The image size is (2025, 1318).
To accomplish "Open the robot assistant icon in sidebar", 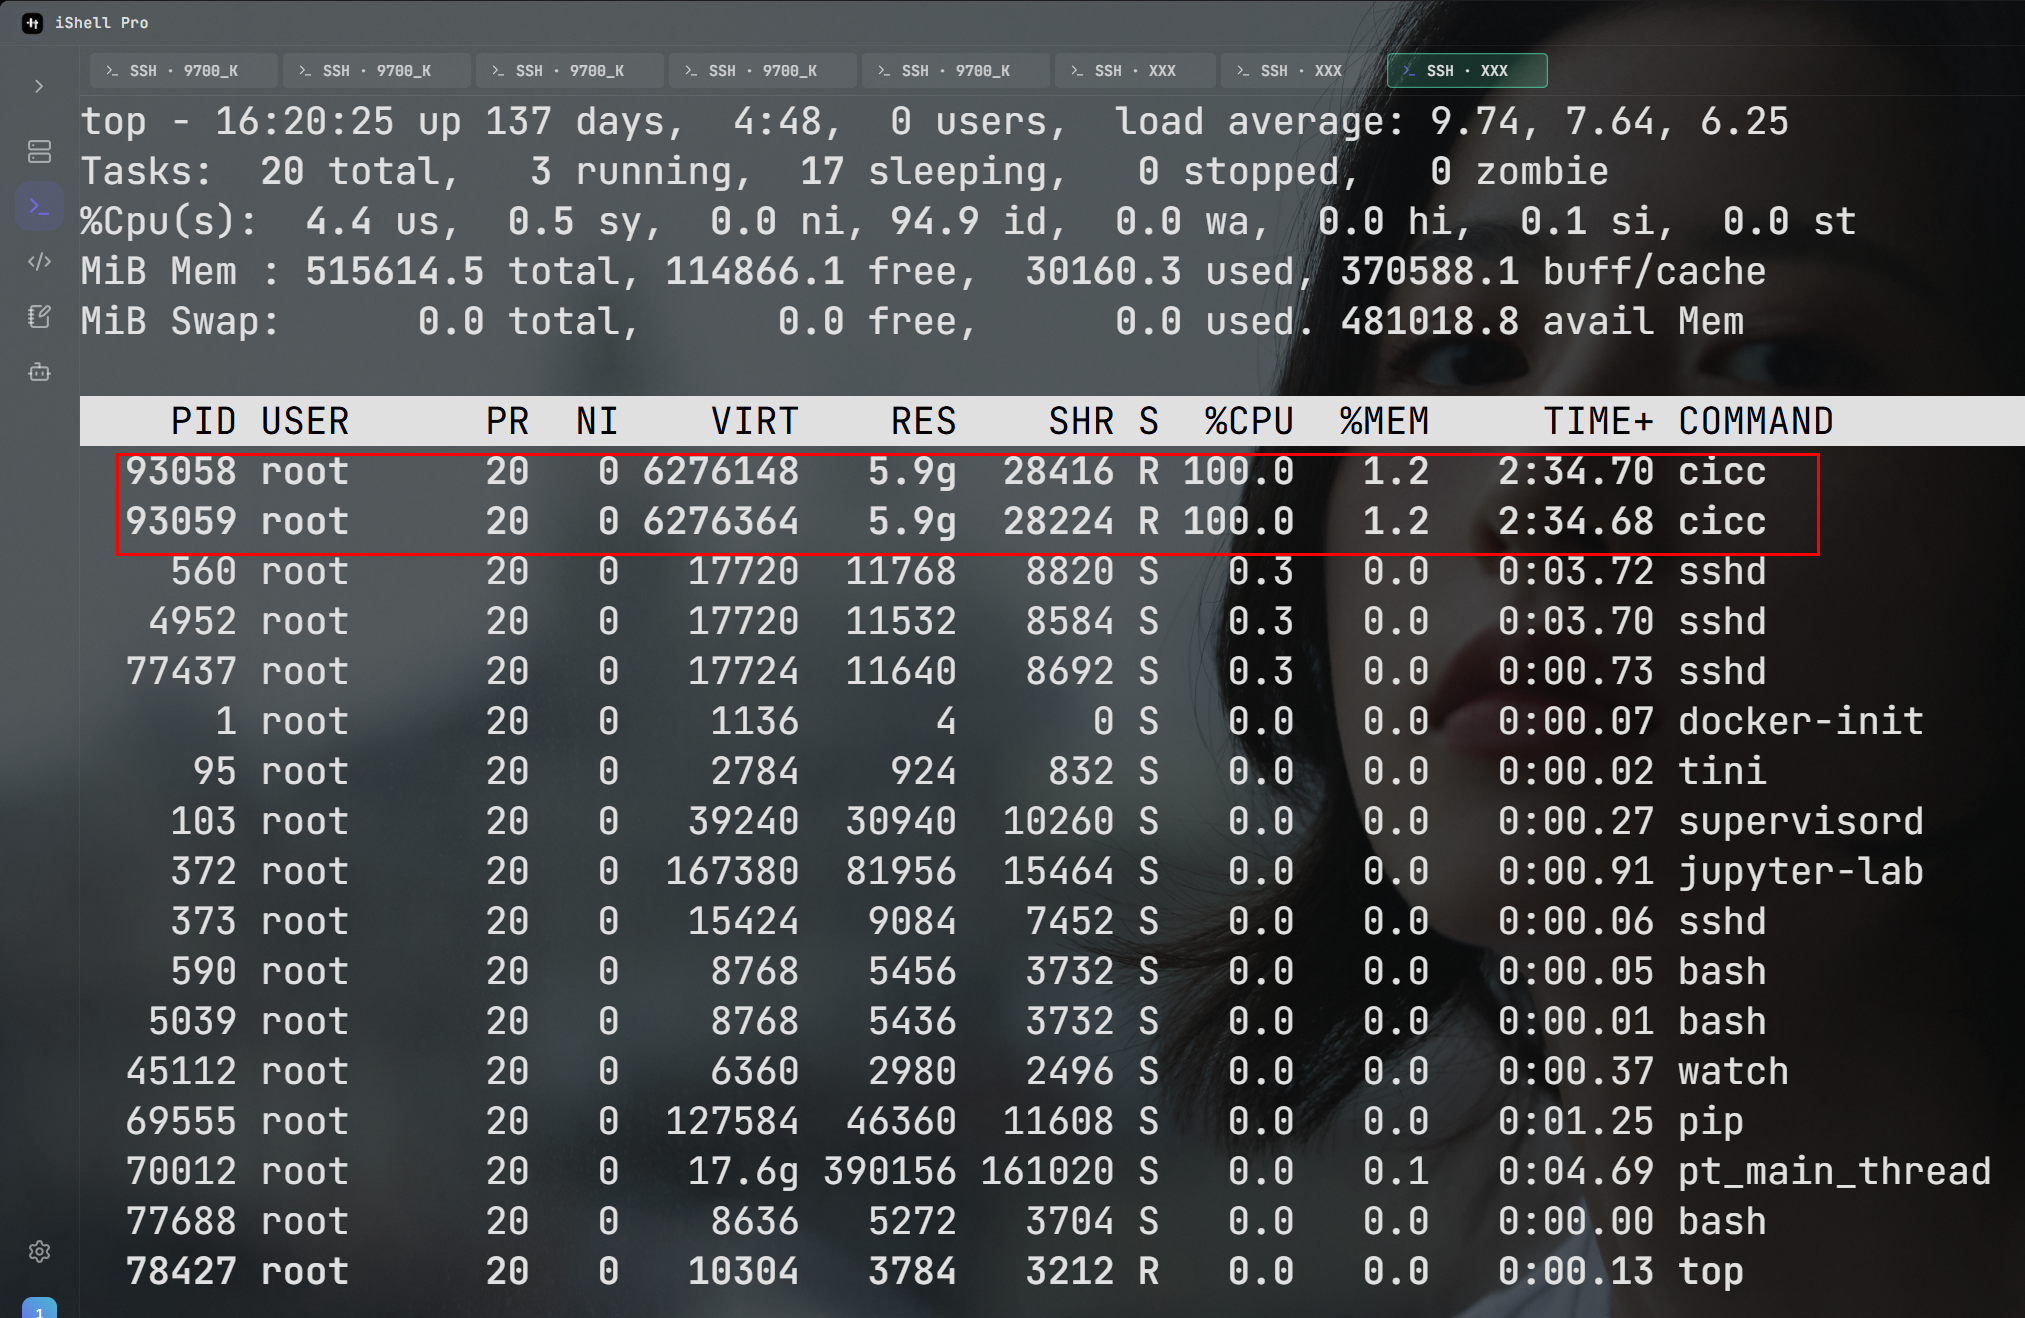I will coord(39,372).
